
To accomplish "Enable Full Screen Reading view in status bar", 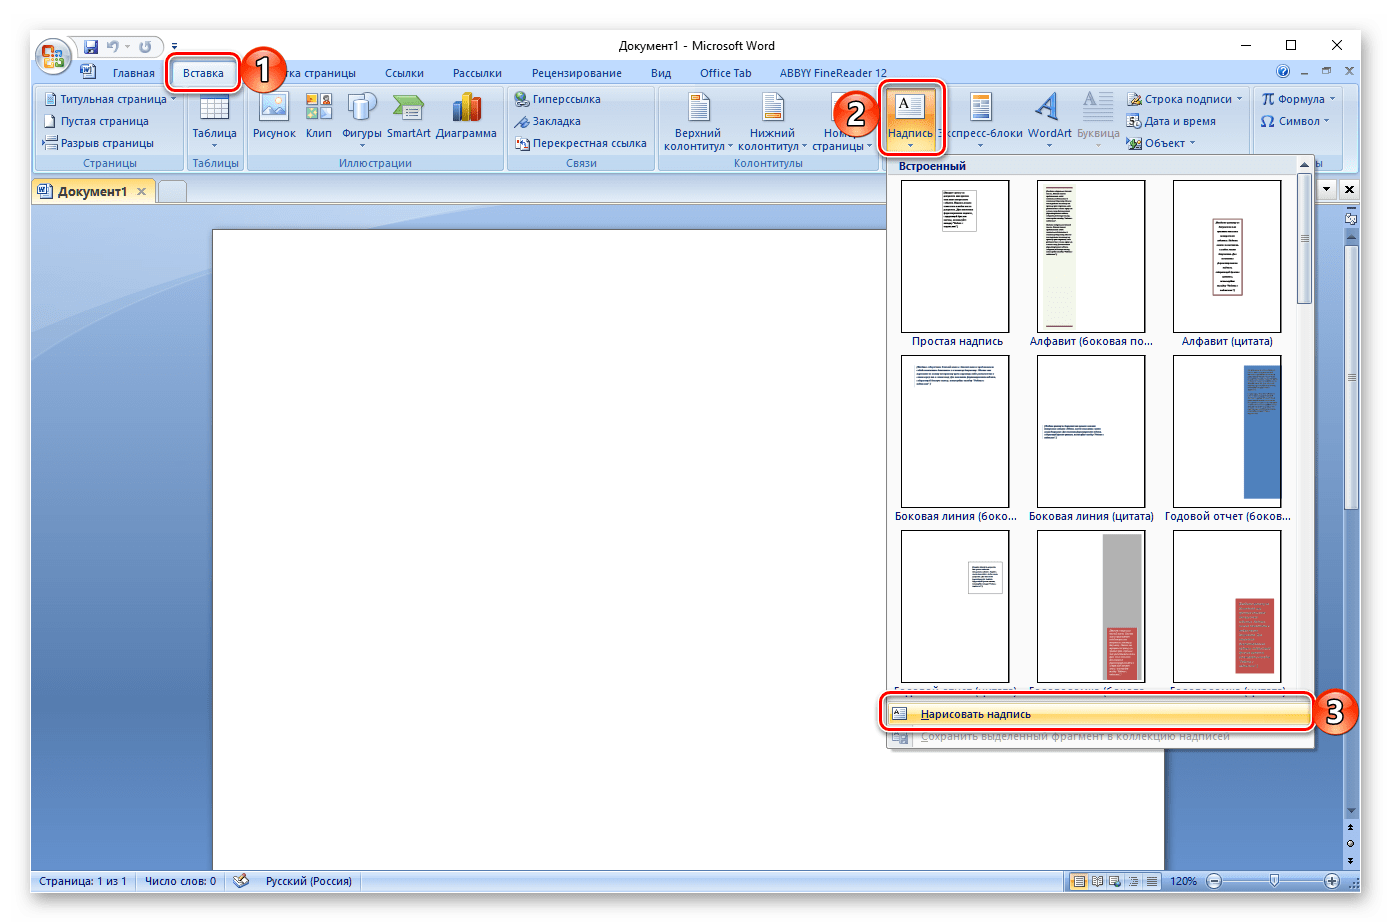I will [1097, 881].
